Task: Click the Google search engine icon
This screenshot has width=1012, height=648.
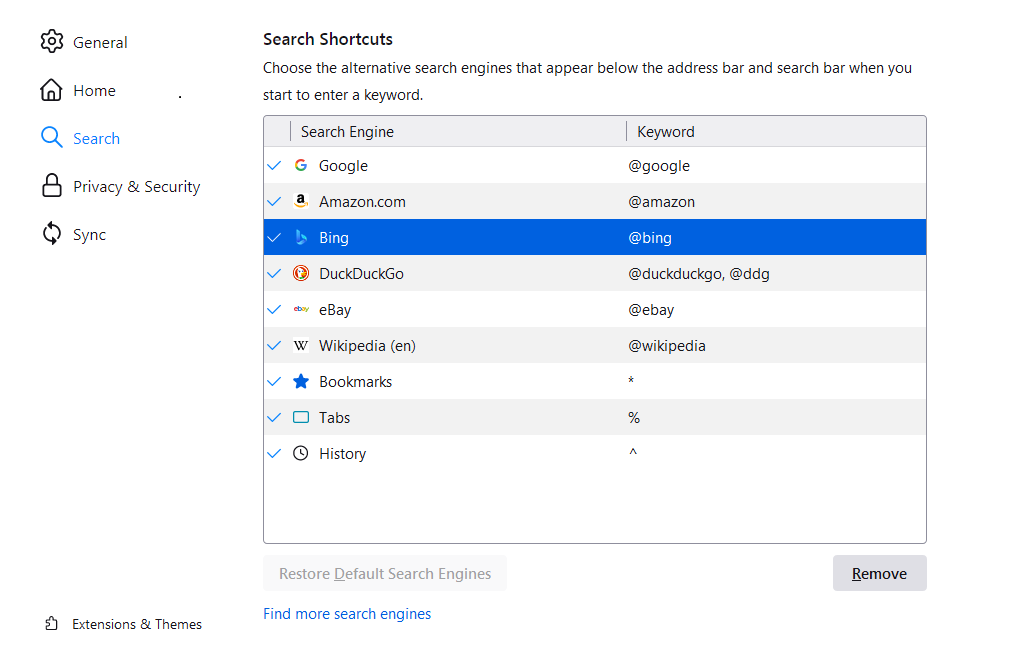Action: click(x=300, y=165)
